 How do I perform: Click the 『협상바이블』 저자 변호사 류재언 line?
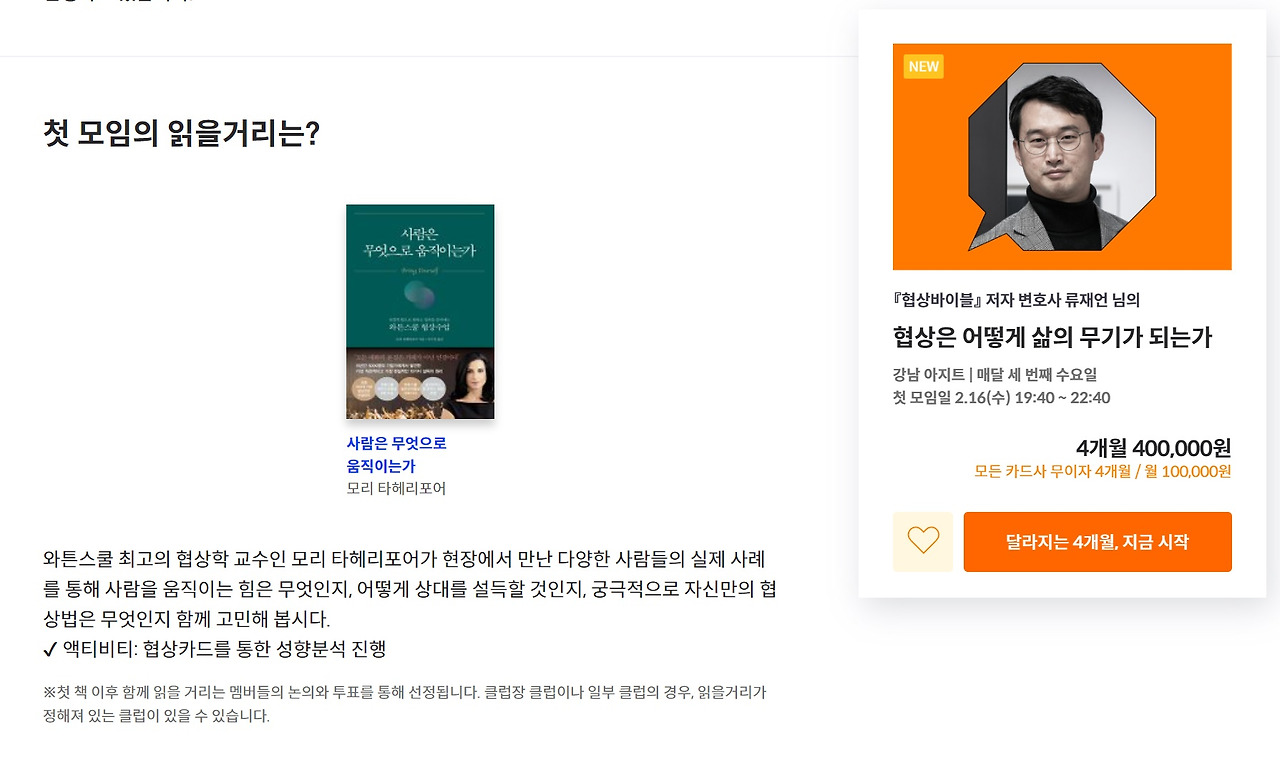coord(1016,300)
